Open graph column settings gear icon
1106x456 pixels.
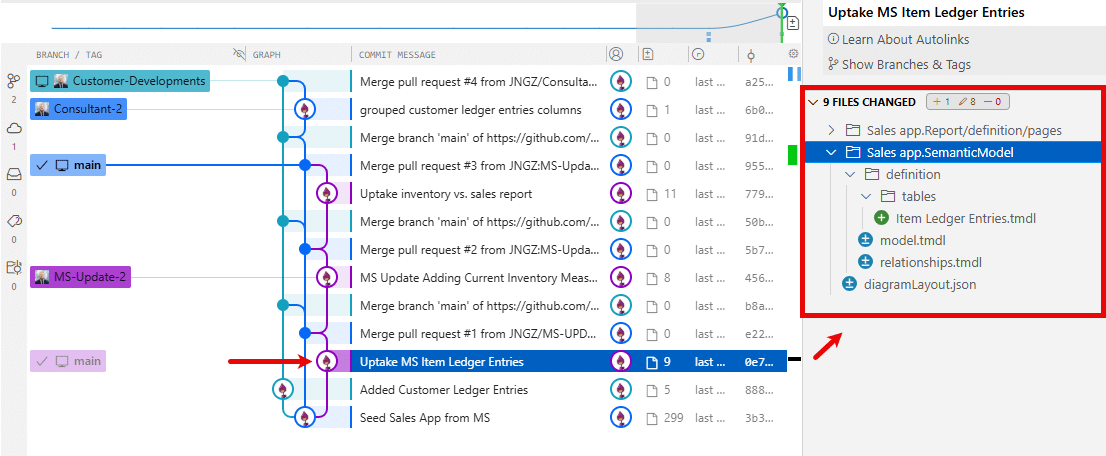794,54
